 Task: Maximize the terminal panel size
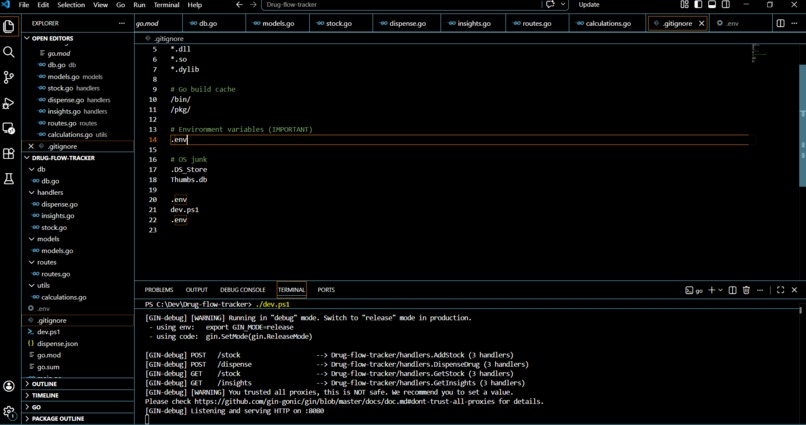780,290
